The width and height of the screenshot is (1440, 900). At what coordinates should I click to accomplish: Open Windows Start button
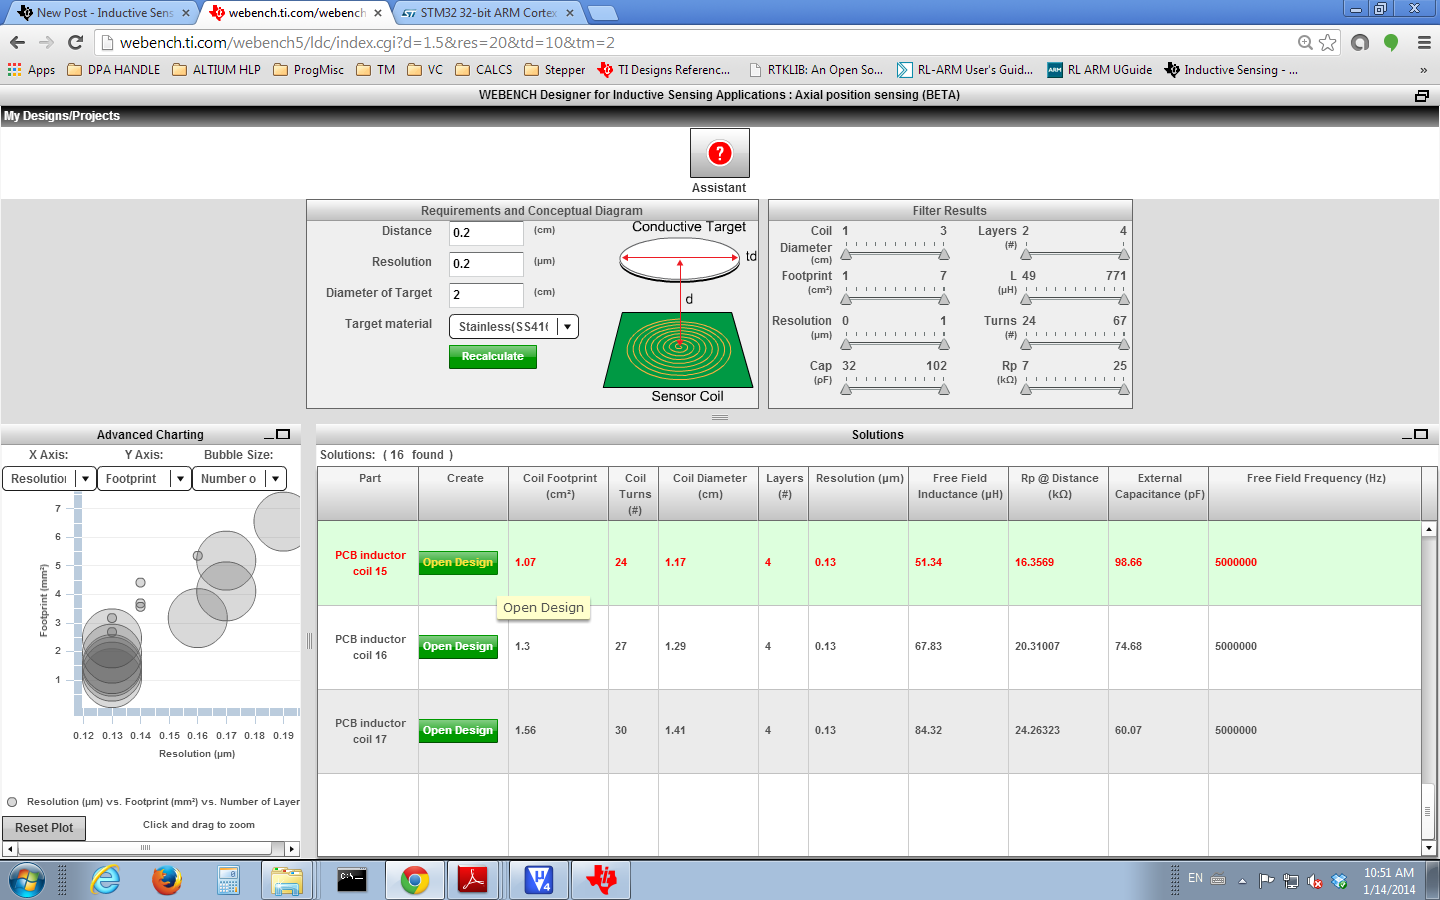(x=27, y=880)
